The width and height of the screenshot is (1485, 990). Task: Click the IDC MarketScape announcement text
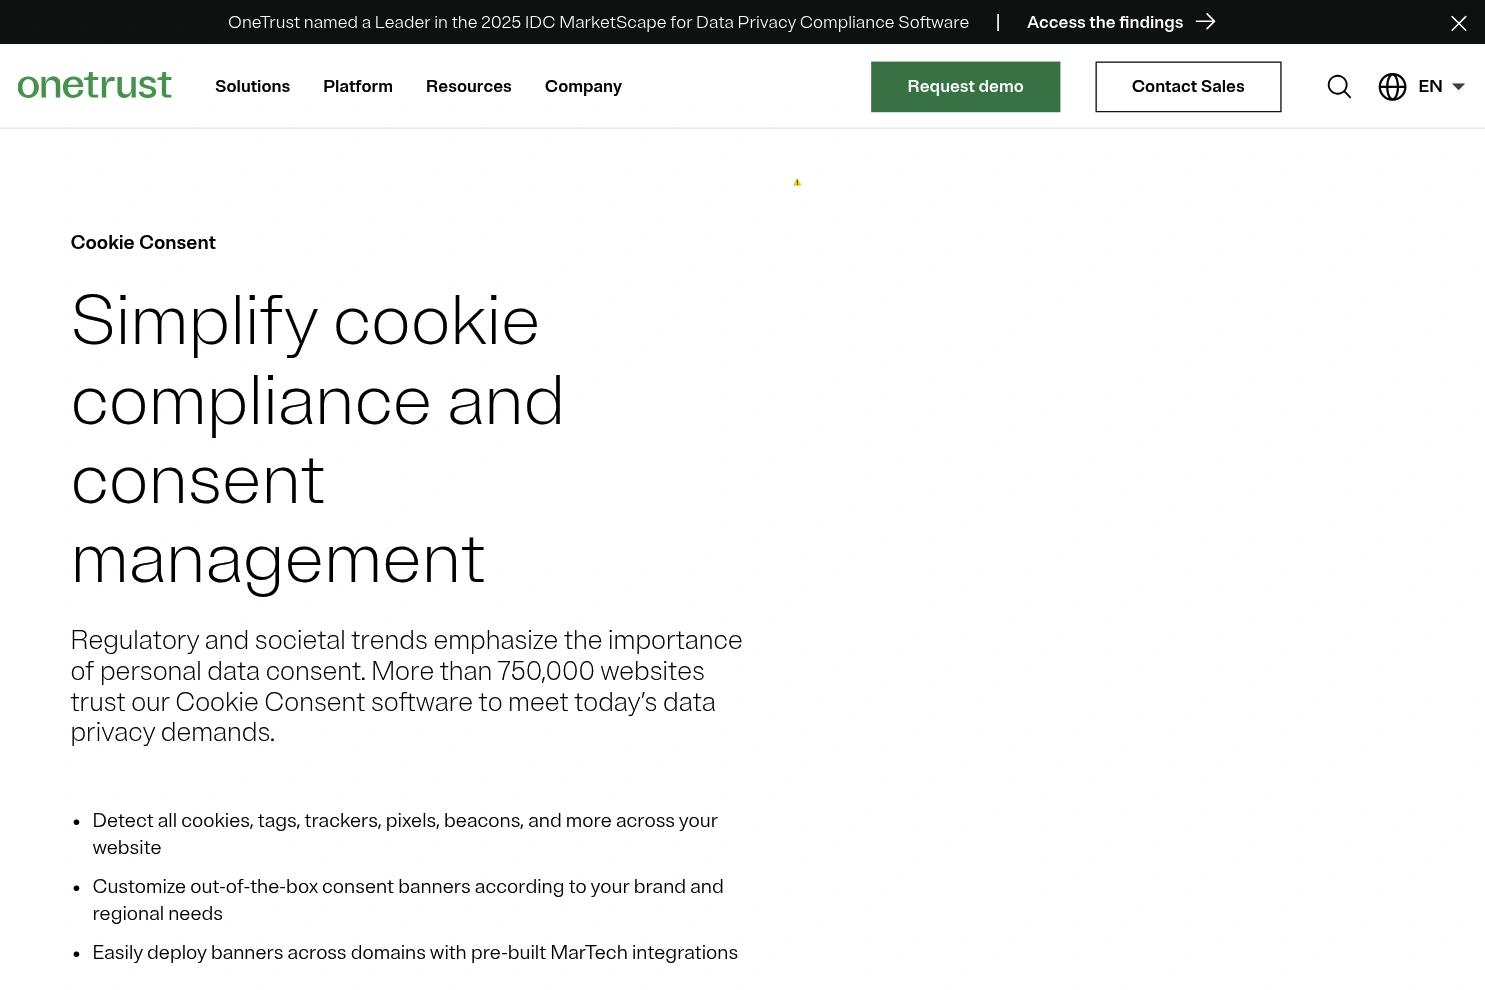(598, 22)
